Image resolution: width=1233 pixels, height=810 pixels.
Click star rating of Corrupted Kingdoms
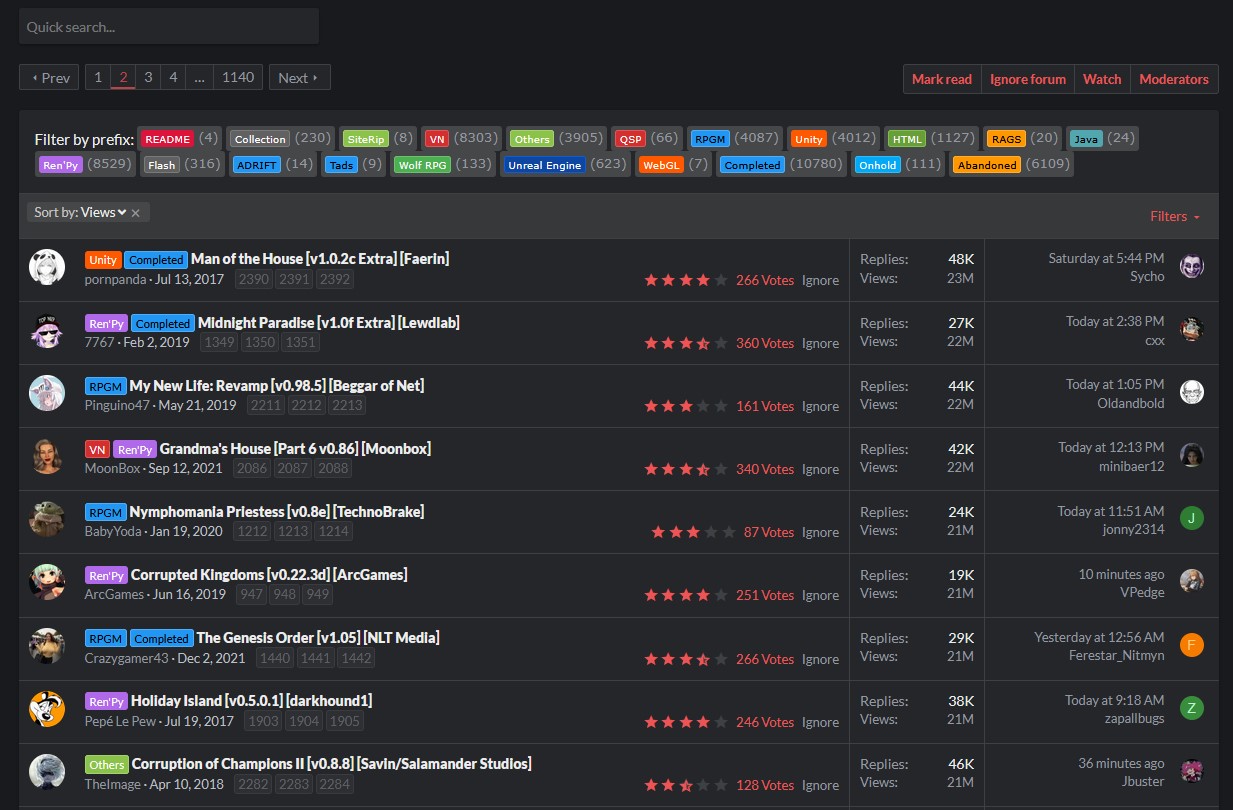pos(686,595)
